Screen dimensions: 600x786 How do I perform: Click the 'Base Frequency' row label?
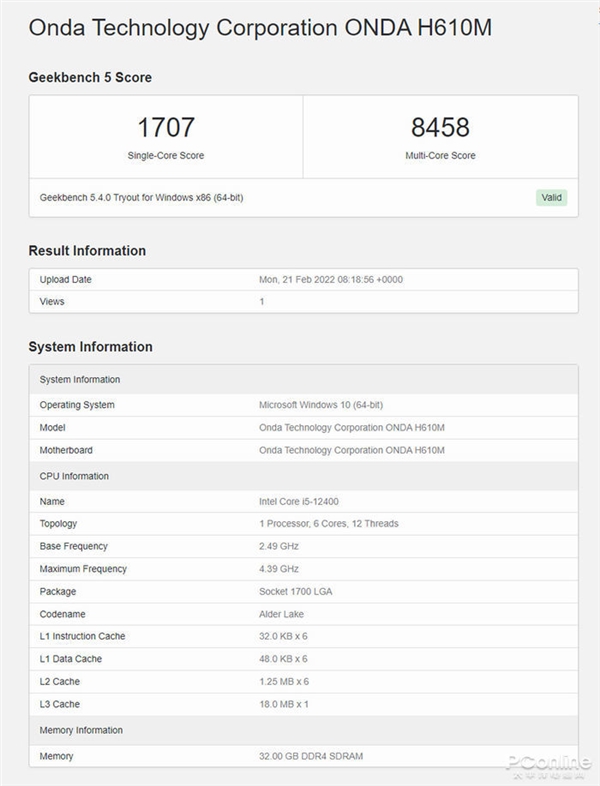[x=74, y=546]
